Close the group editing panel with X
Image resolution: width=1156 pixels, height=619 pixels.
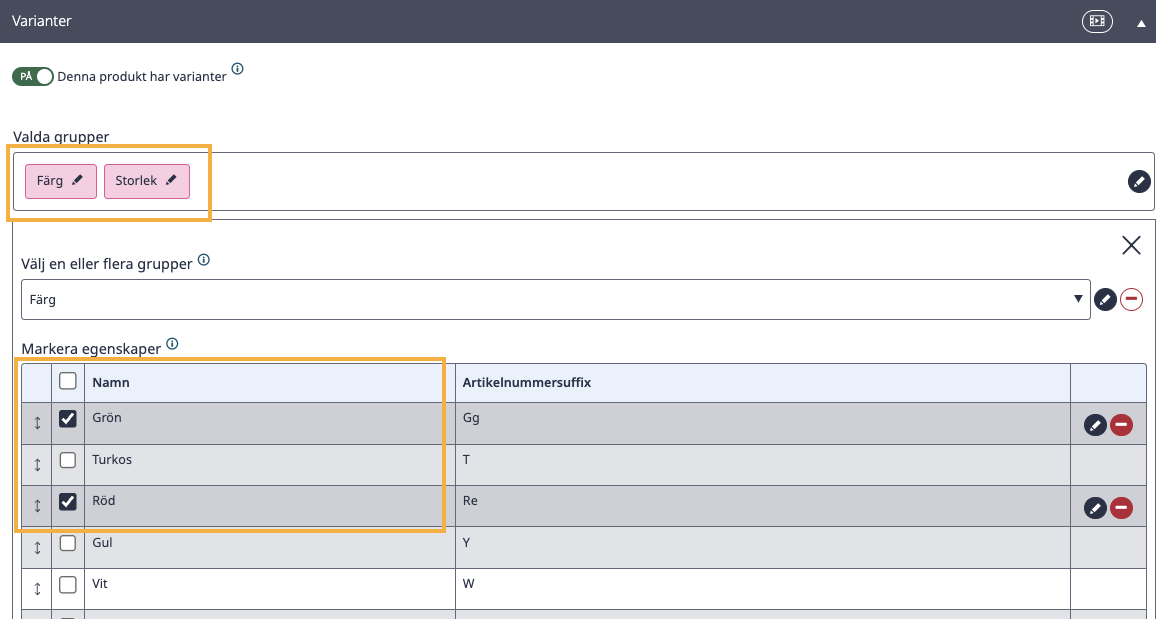coord(1131,245)
